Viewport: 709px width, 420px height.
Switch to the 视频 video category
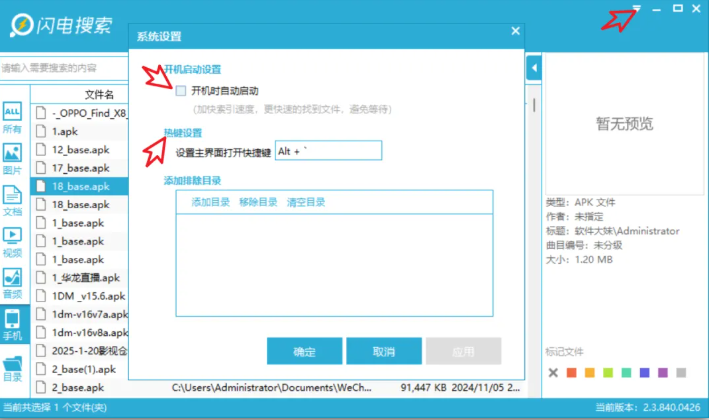coord(12,242)
